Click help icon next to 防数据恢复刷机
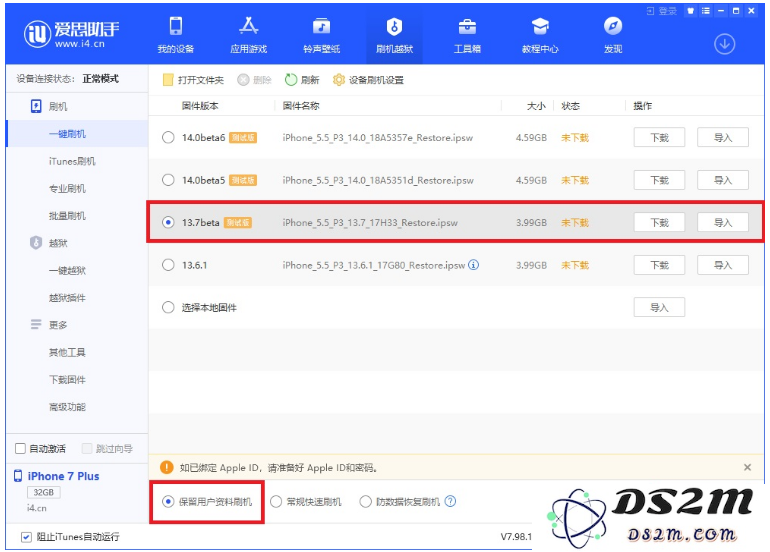Screen dimensions: 770x552 pos(450,501)
